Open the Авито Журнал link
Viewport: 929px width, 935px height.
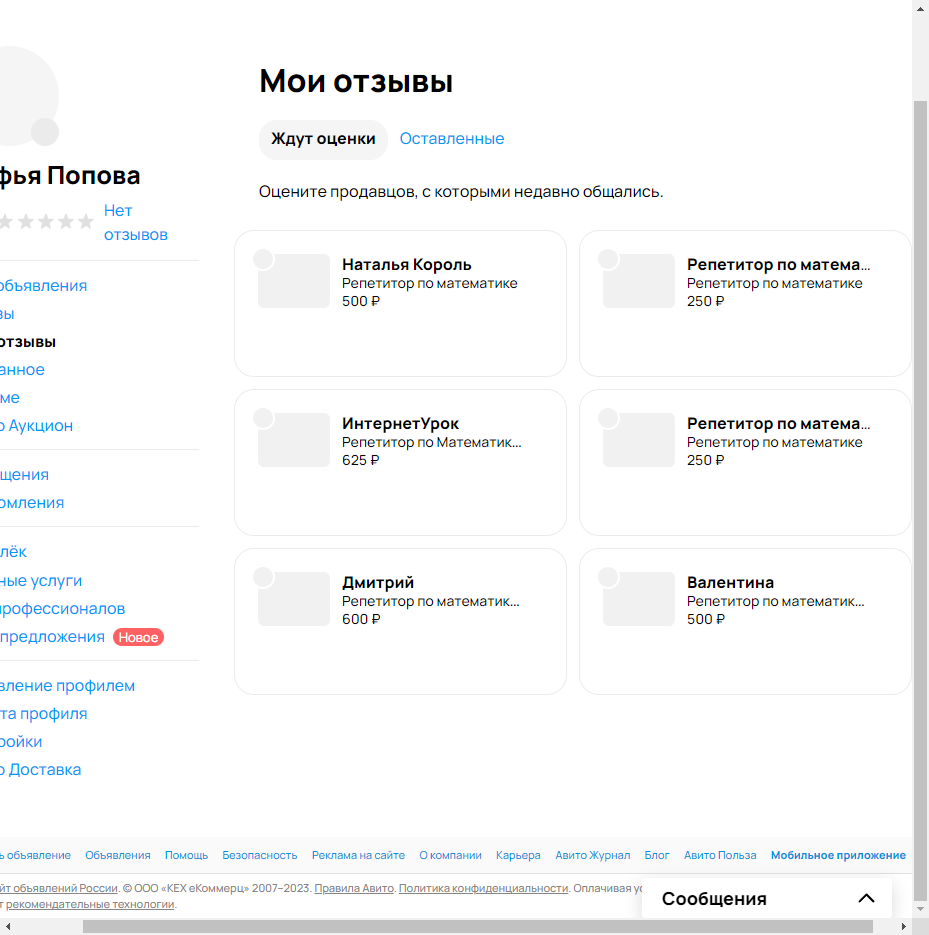592,855
